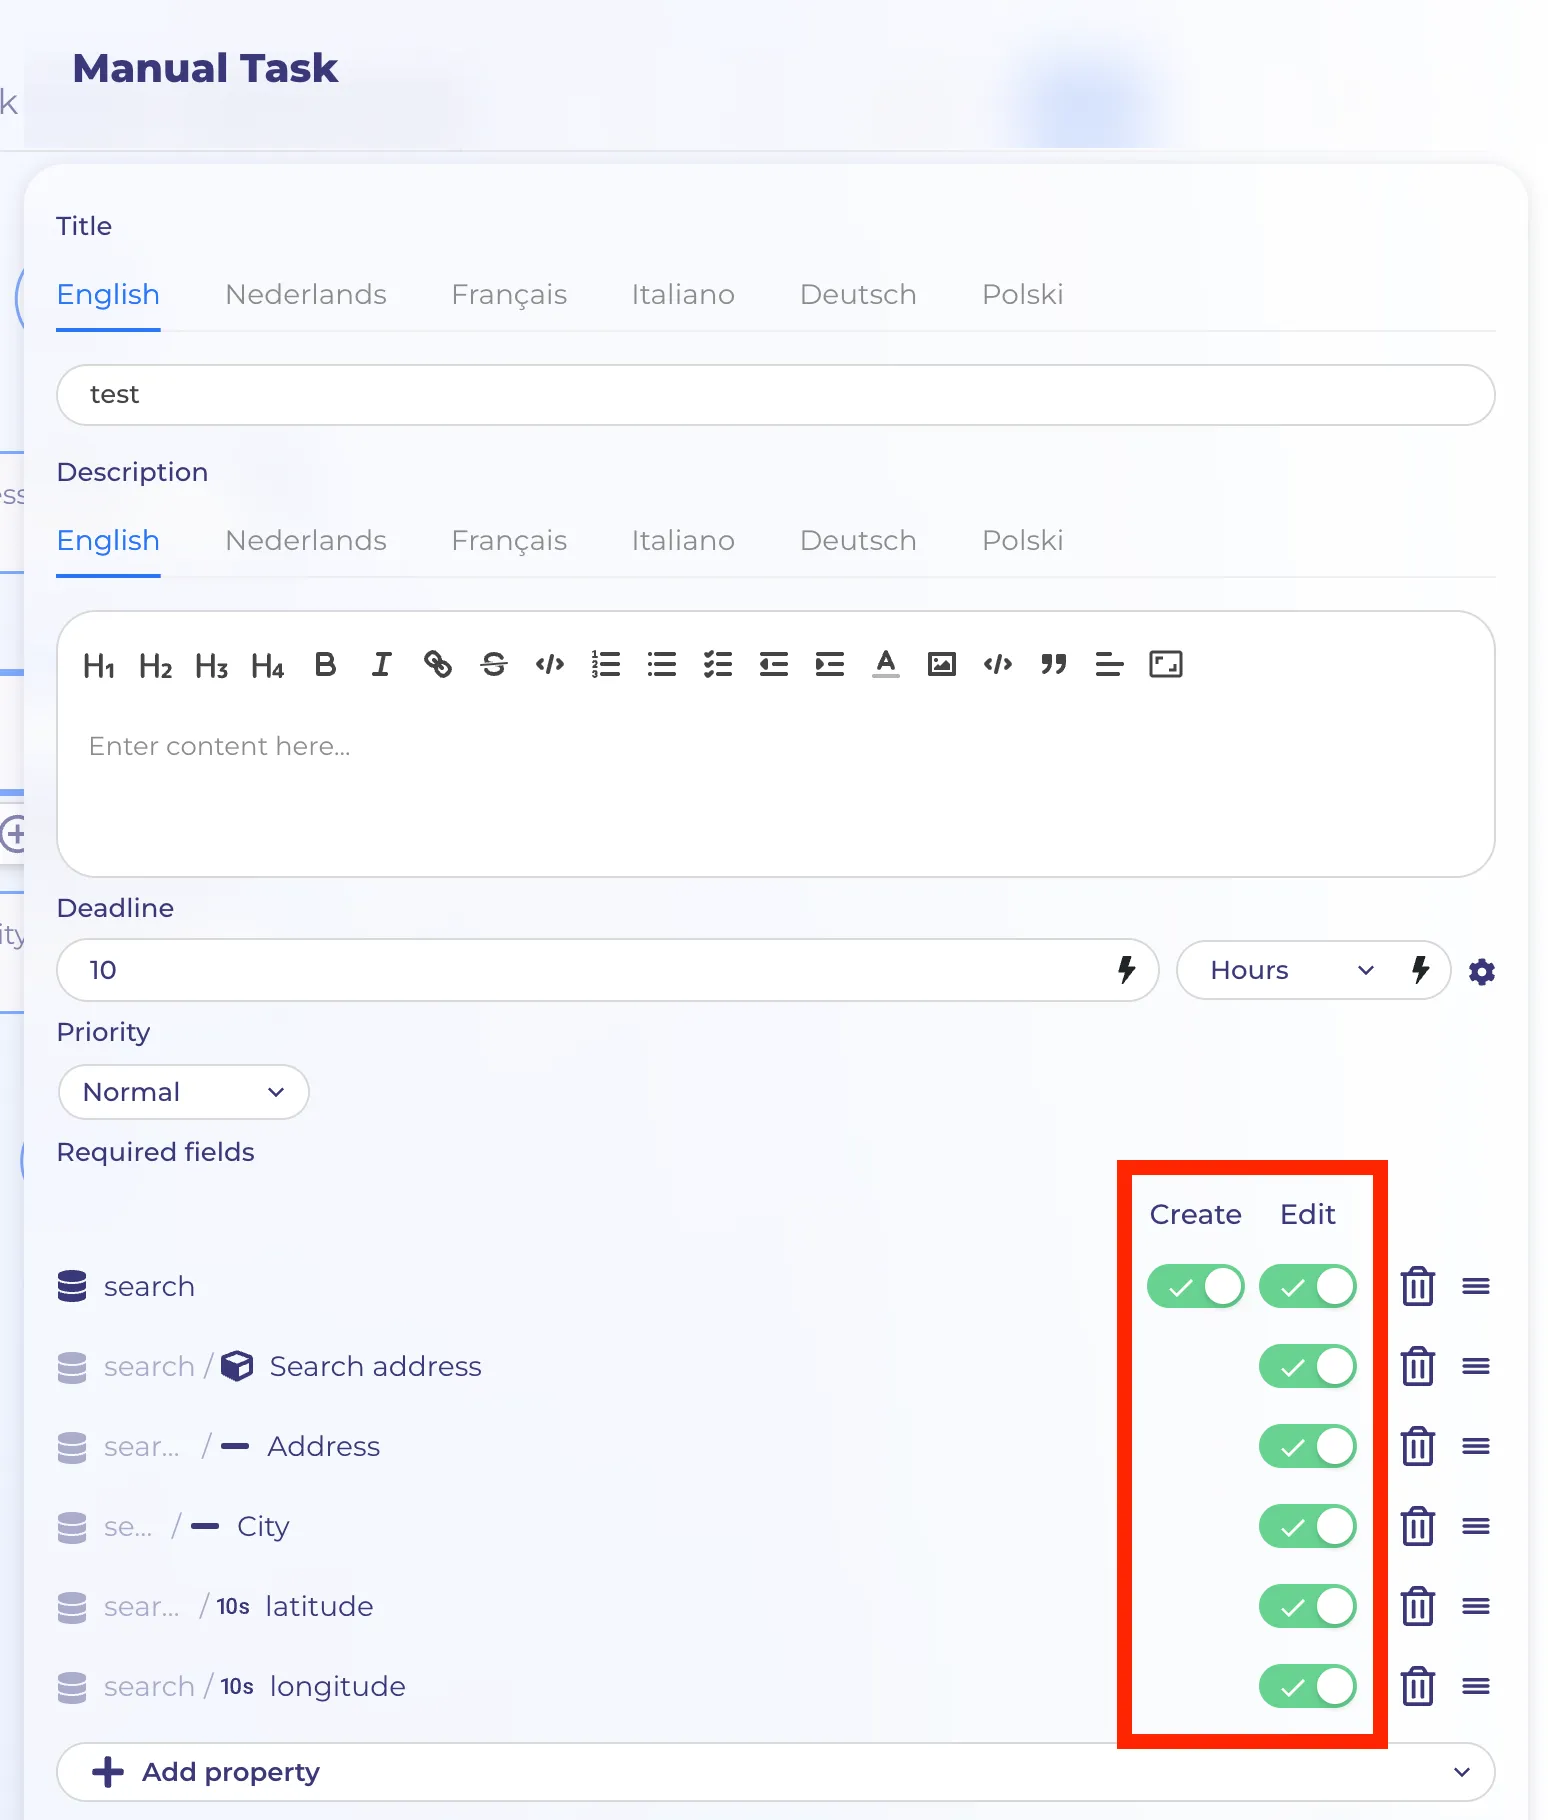This screenshot has height=1820, width=1548.
Task: Open the editor in fullscreen mode
Action: (1166, 664)
